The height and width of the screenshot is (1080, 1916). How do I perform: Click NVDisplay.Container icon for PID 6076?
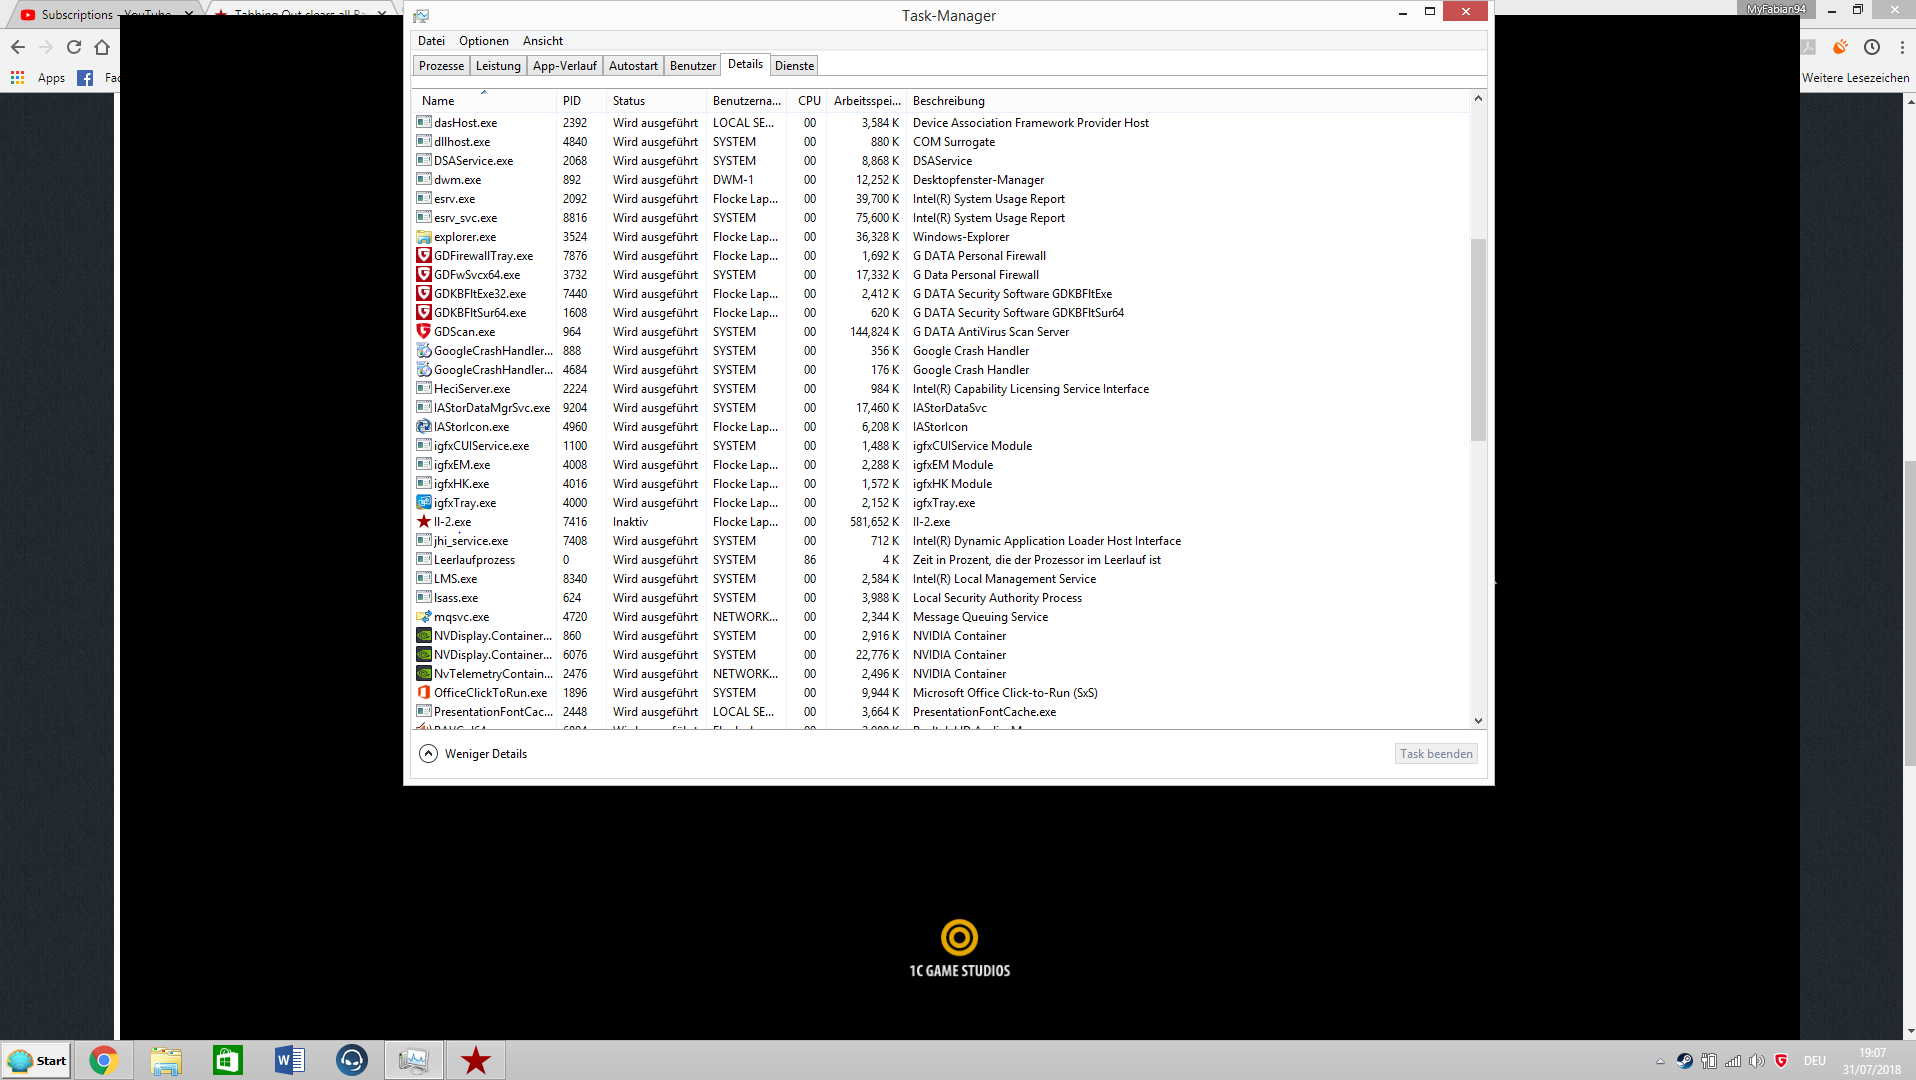(424, 655)
